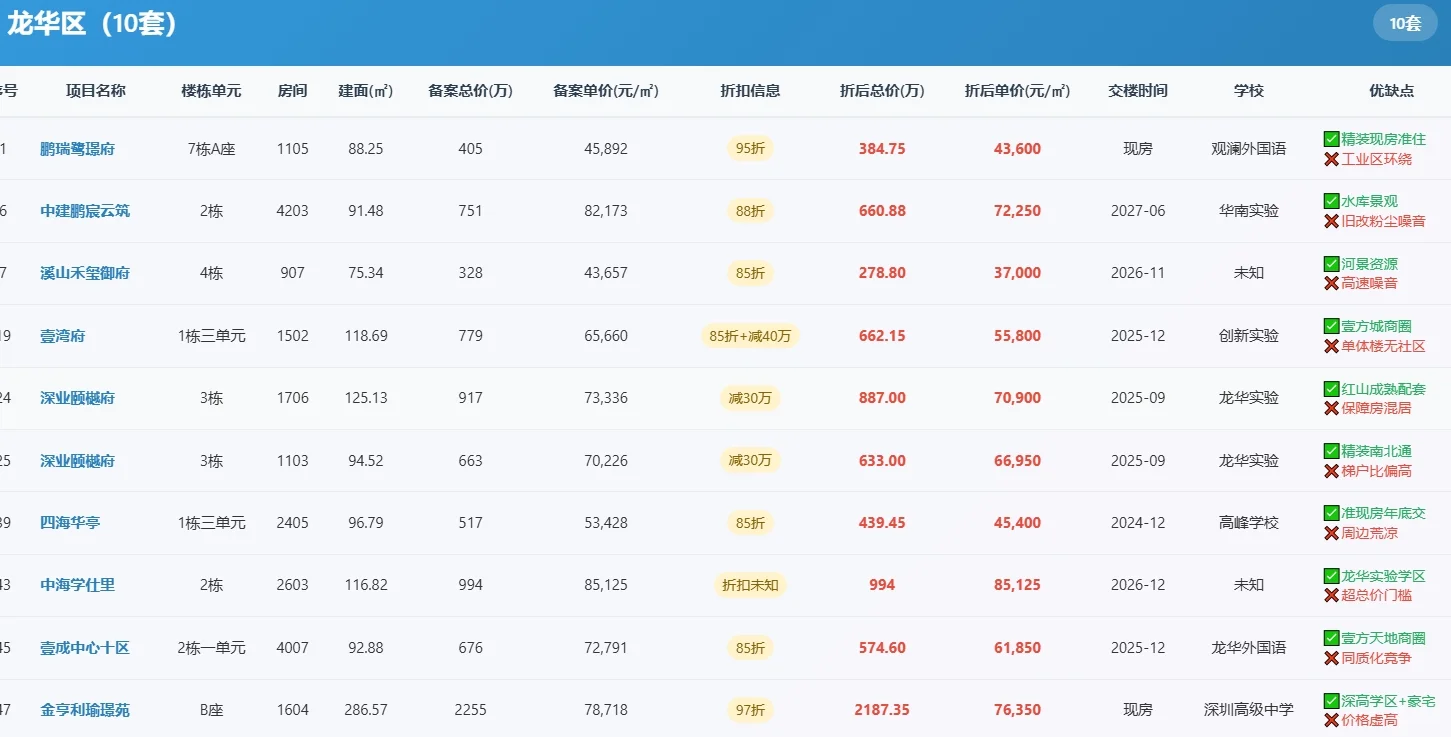This screenshot has width=1451, height=737.
Task: Click the green check beside 壹方天地商圈
Action: tap(1331, 638)
